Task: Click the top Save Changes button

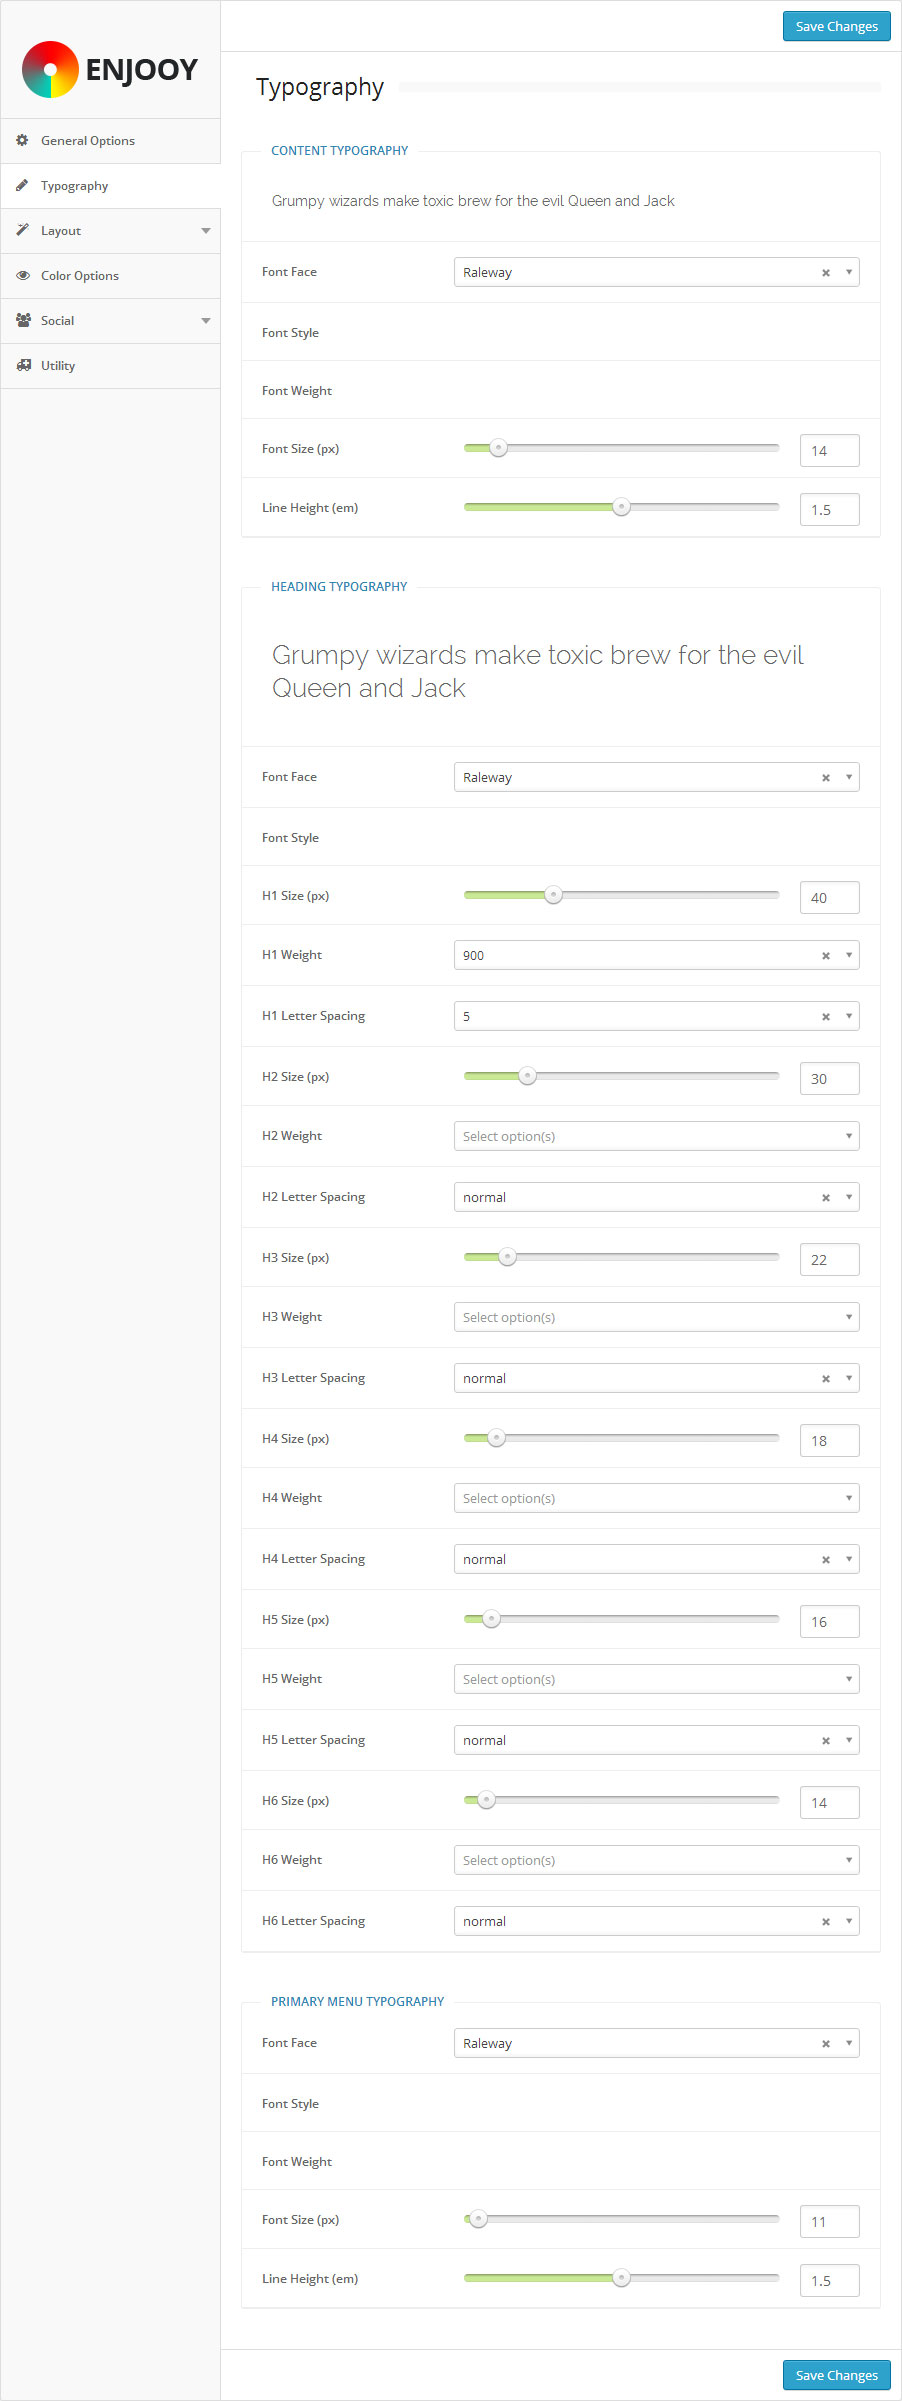Action: coord(836,26)
